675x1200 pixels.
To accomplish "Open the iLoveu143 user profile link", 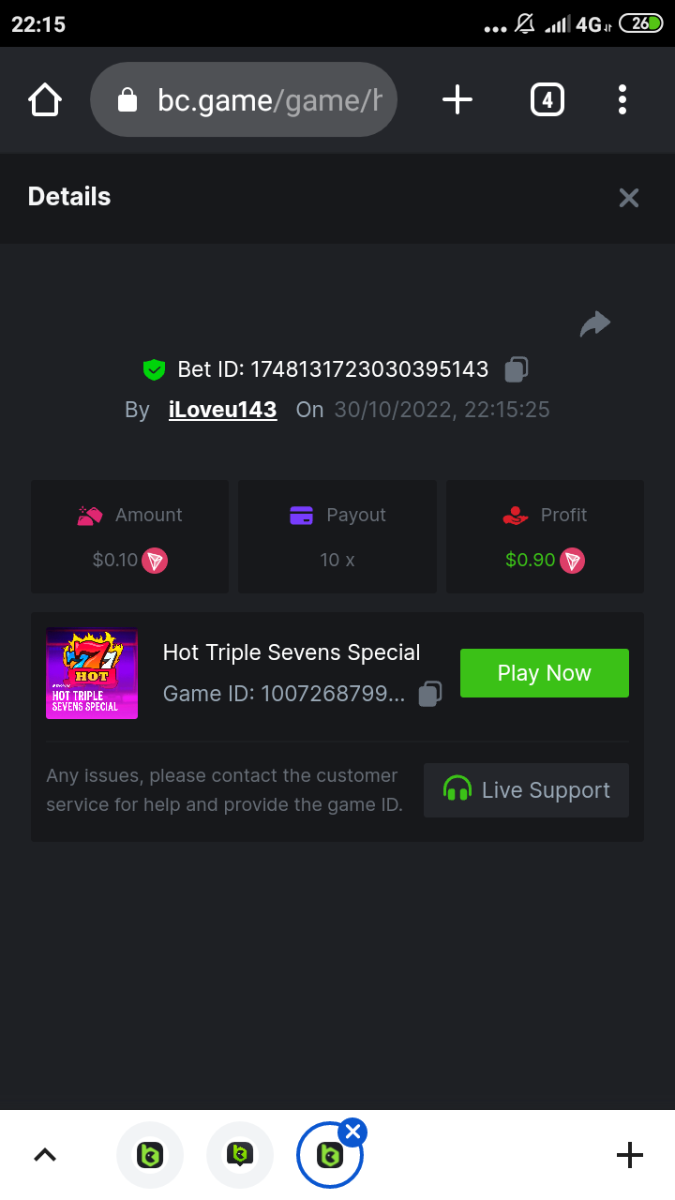I will [222, 410].
